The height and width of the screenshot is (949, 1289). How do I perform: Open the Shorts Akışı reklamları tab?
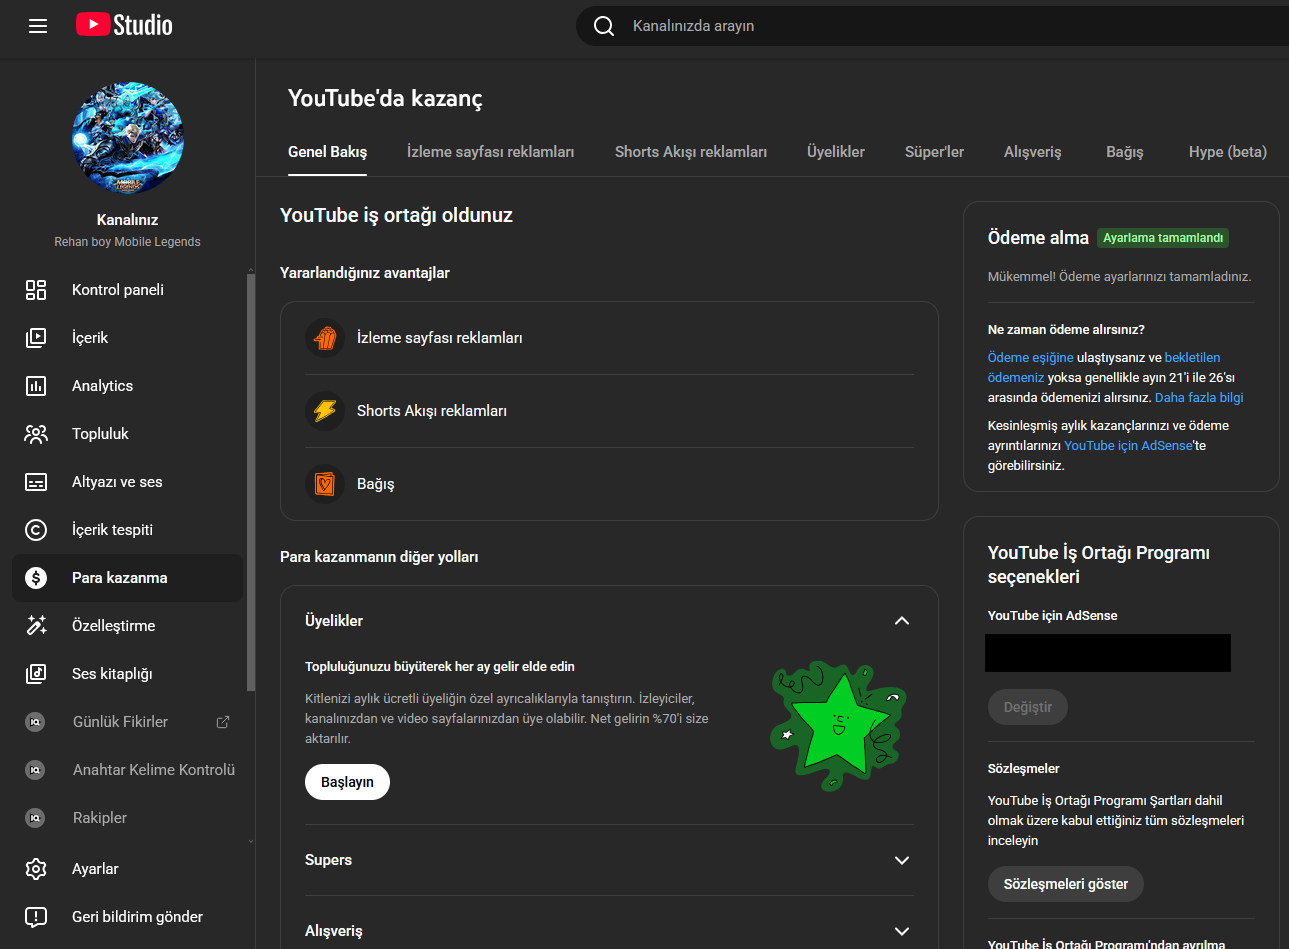point(691,152)
